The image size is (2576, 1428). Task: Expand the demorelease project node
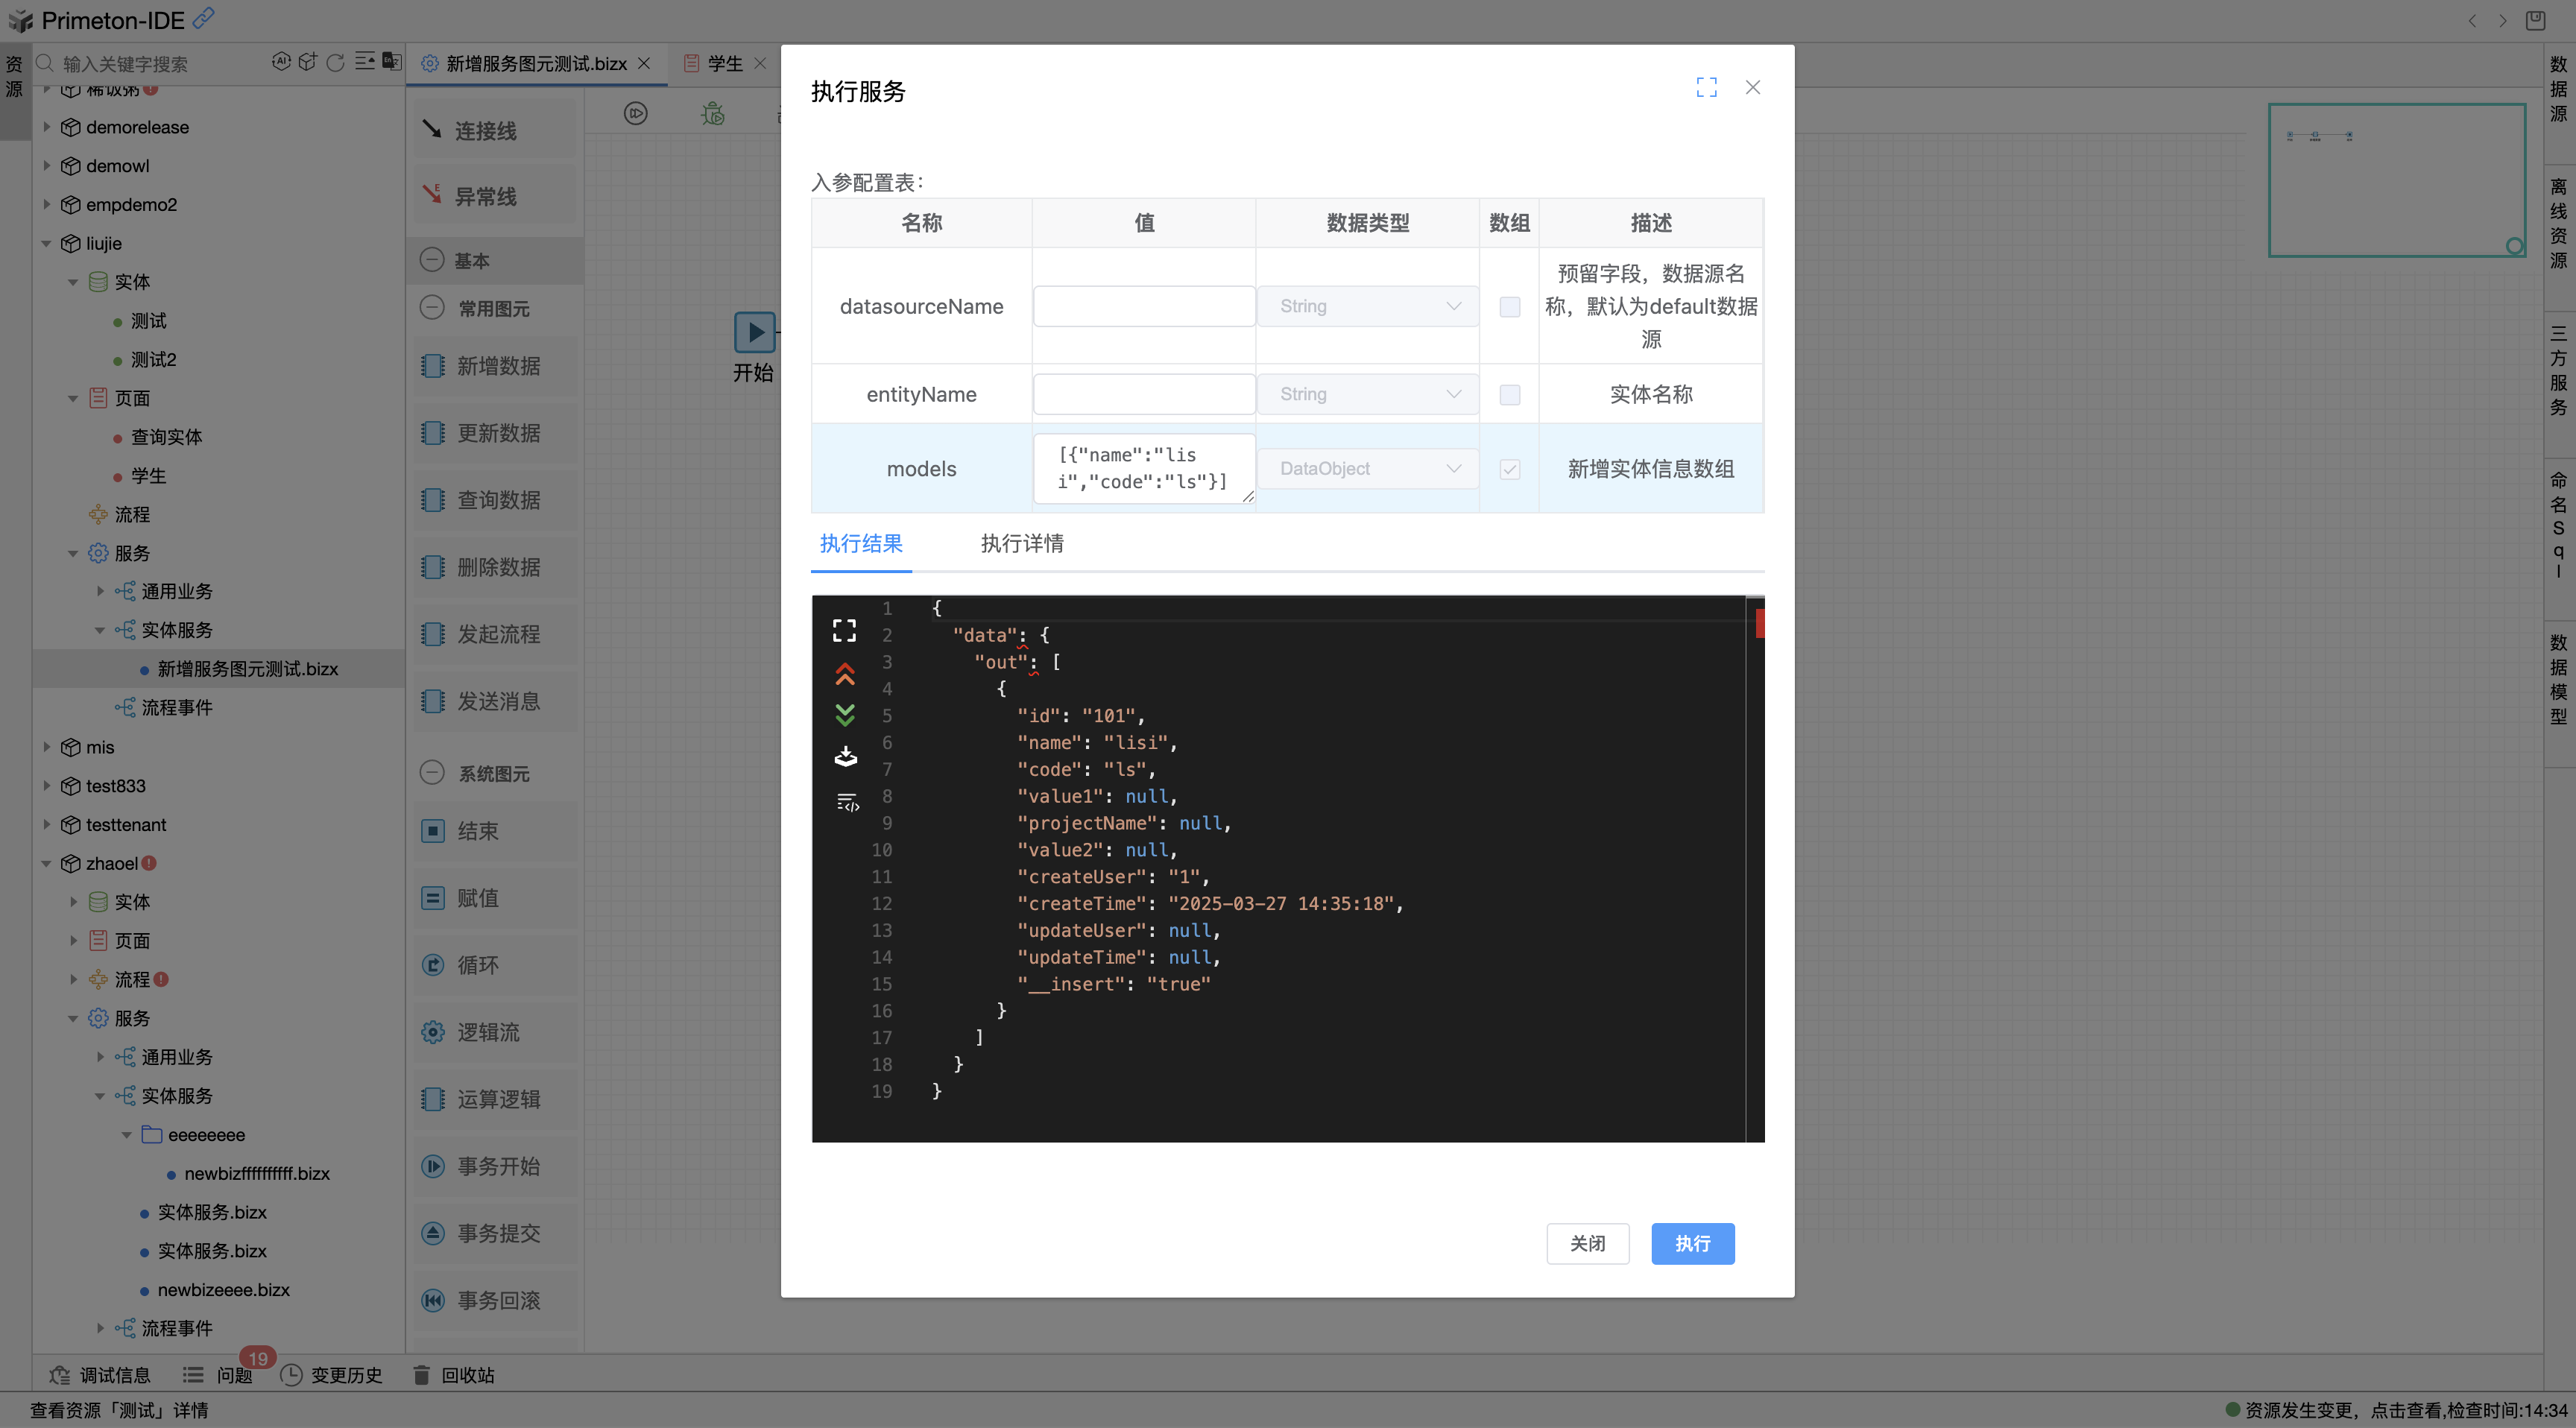[x=46, y=127]
